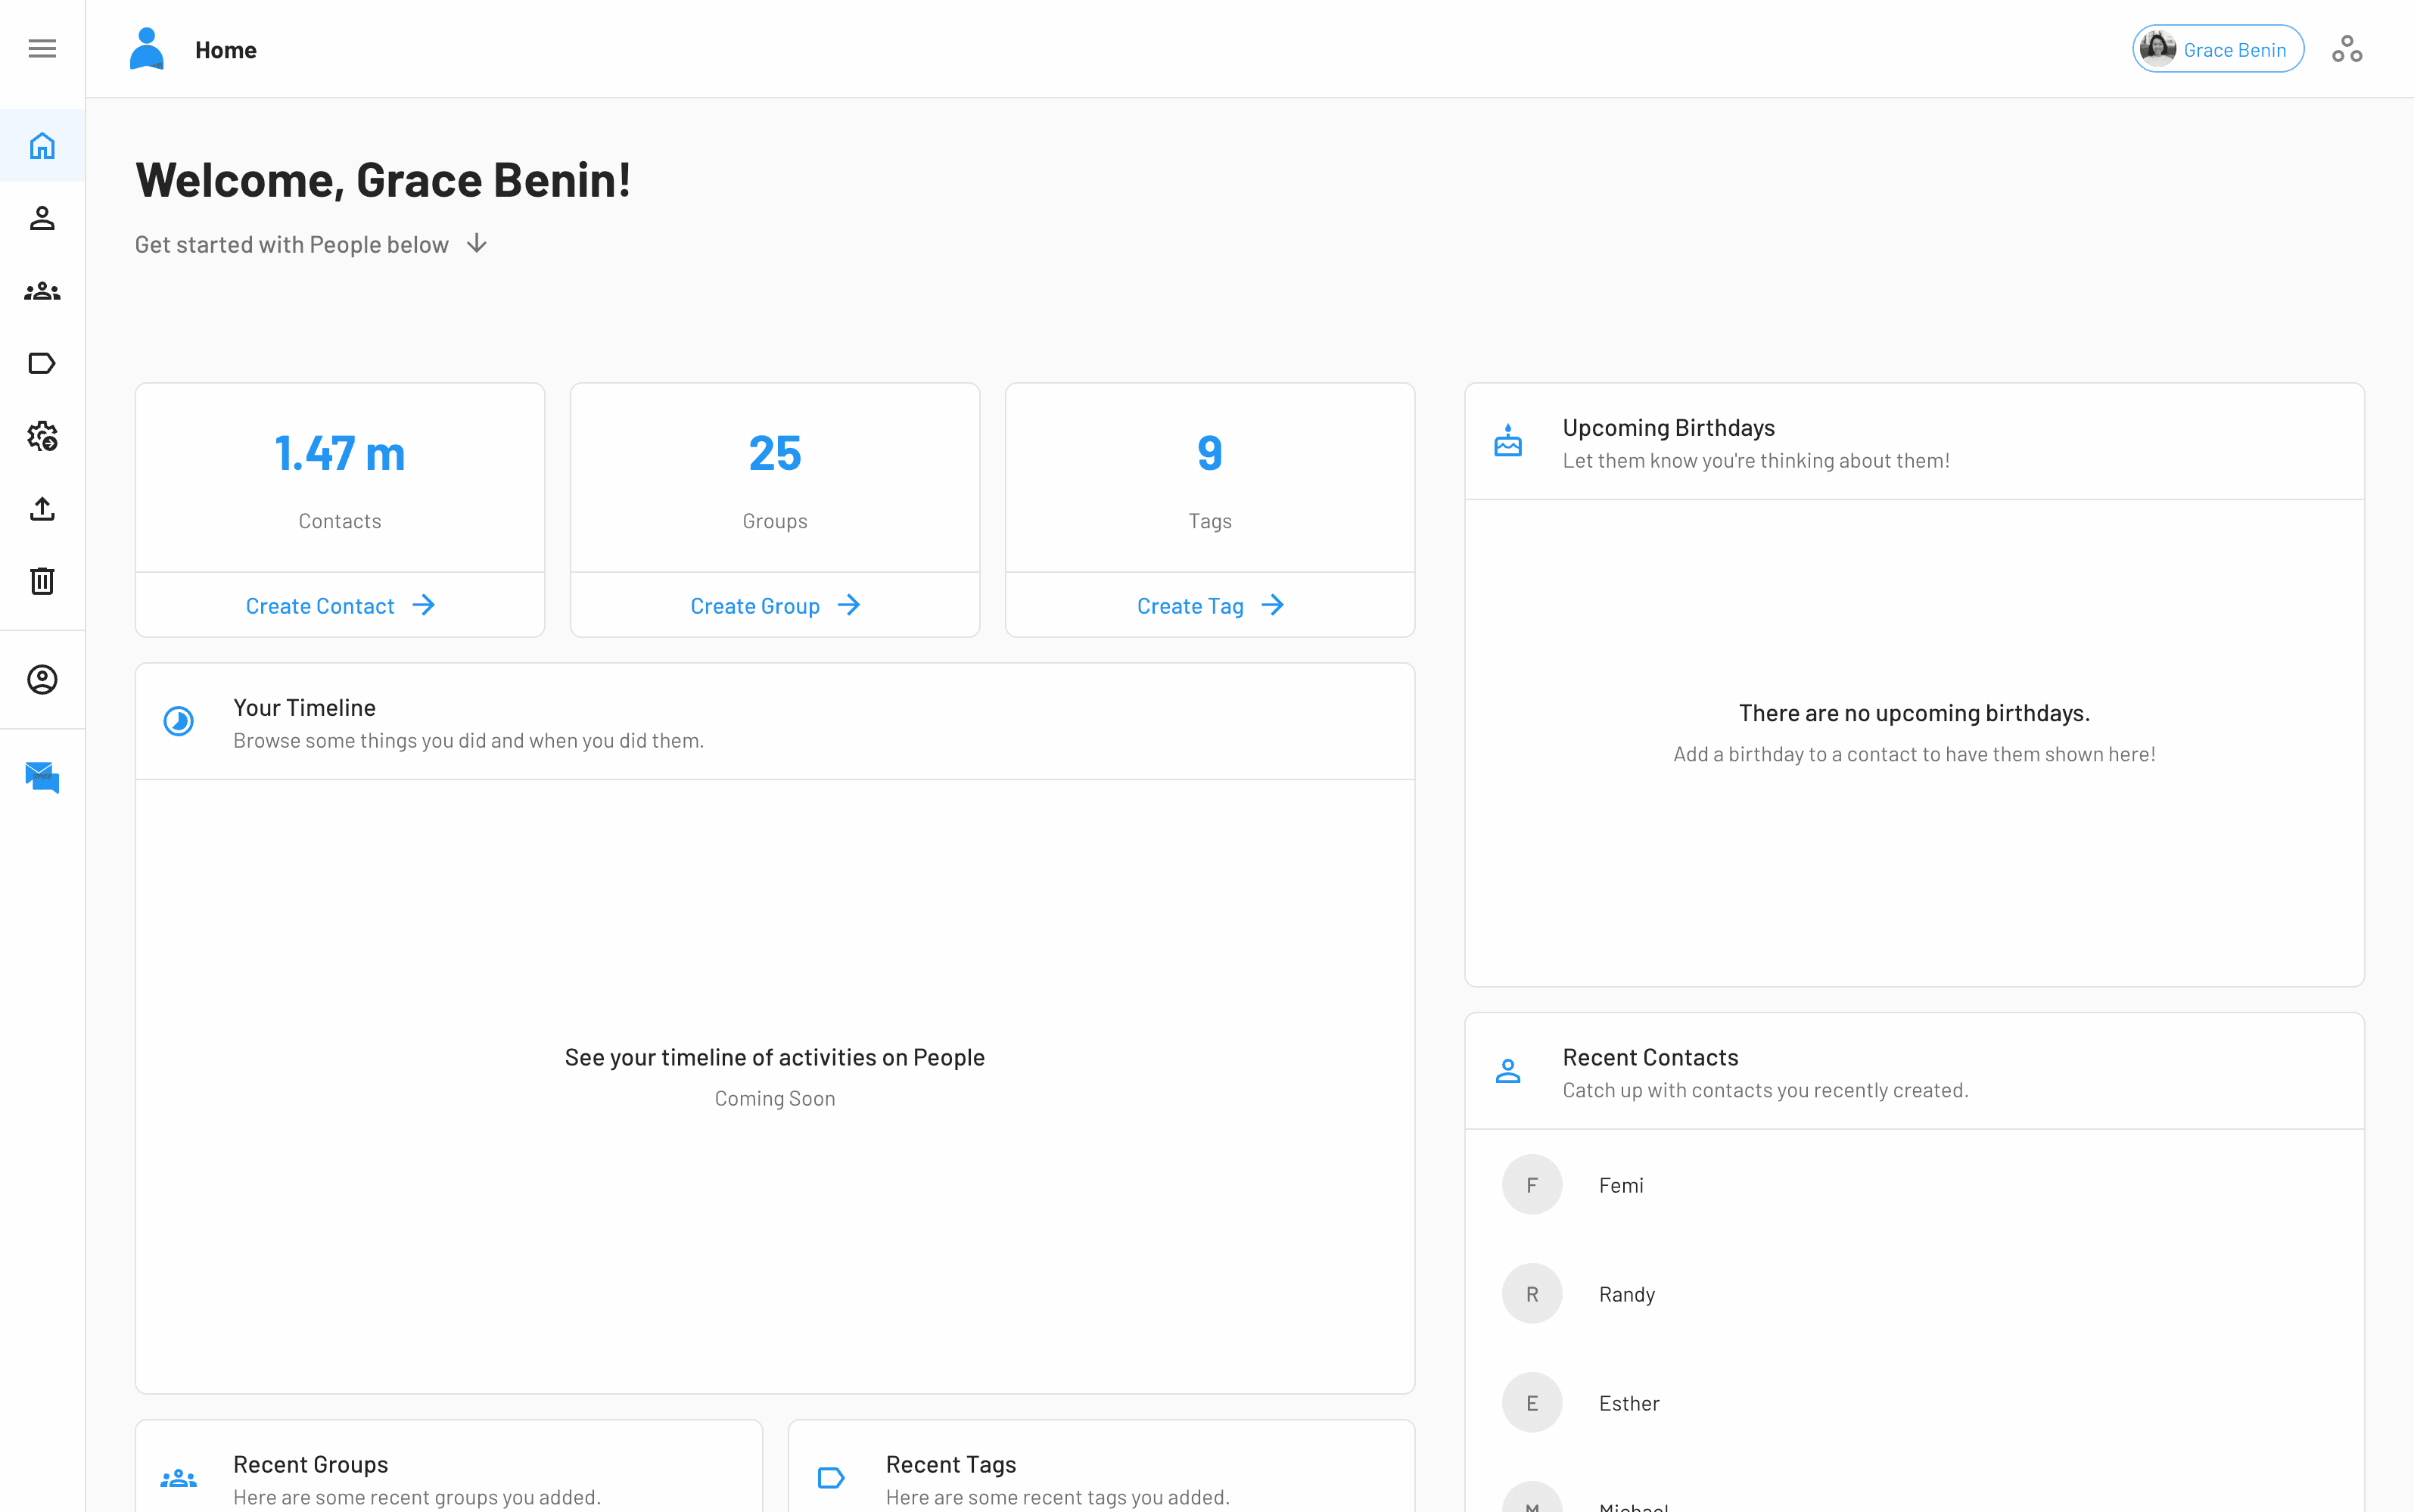Select Femi in Recent Contacts
2414x1512 pixels.
(1620, 1185)
